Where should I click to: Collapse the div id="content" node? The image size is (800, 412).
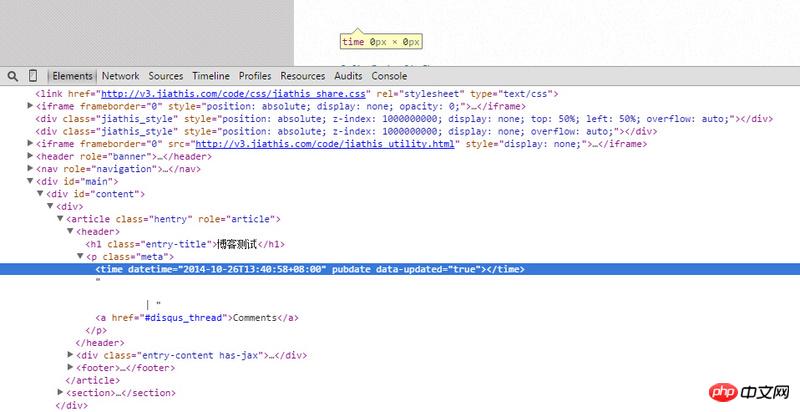tap(40, 193)
